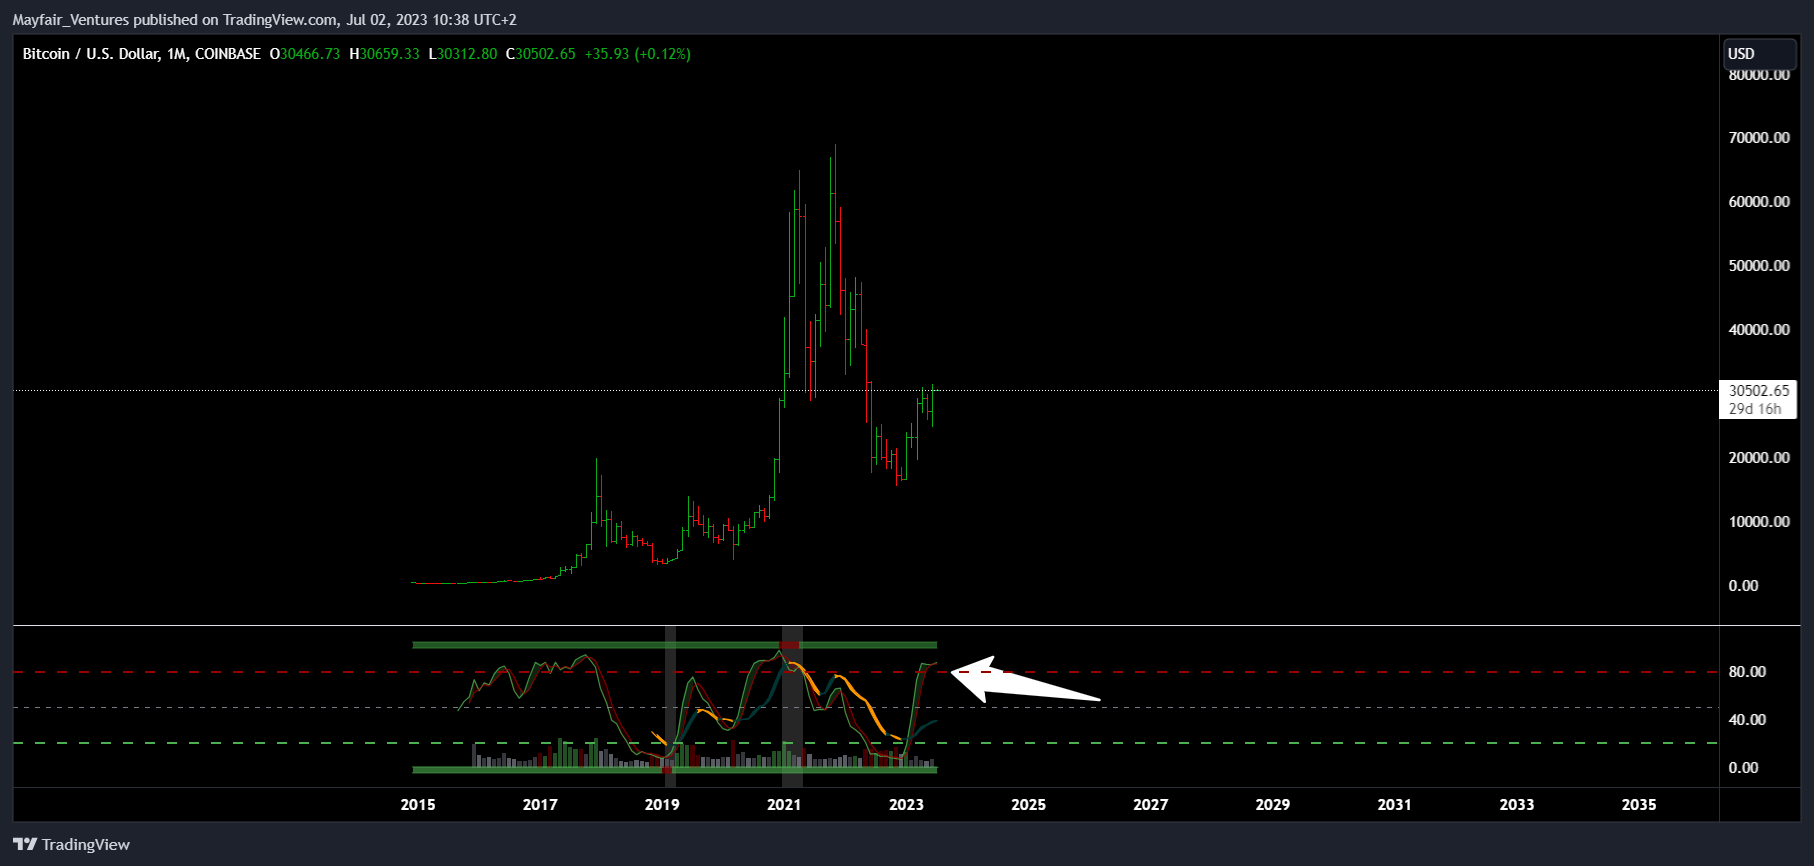This screenshot has width=1814, height=866.
Task: Click the 2035 time axis label
Action: tap(1638, 805)
